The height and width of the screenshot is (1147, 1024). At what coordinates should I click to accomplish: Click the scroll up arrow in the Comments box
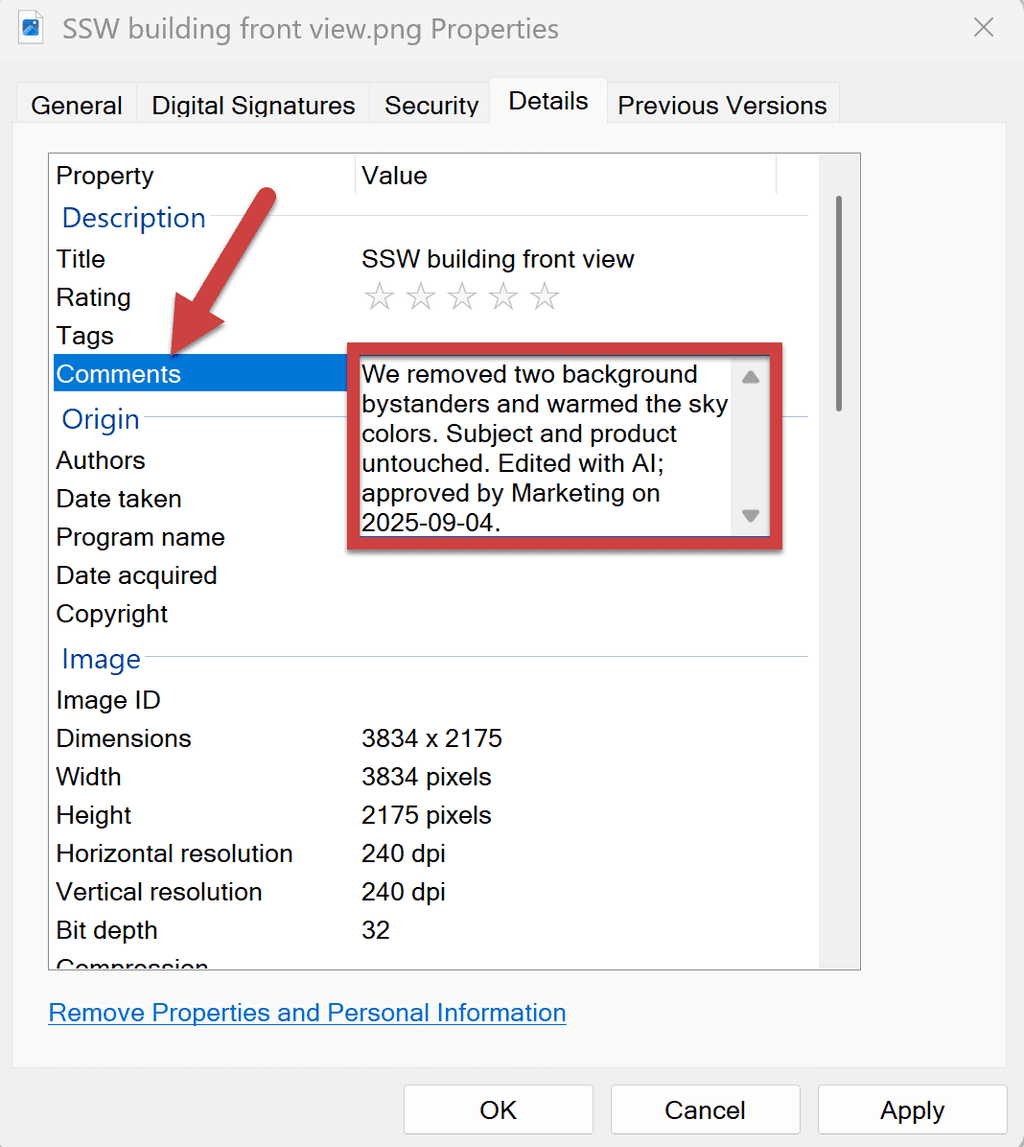tap(750, 377)
